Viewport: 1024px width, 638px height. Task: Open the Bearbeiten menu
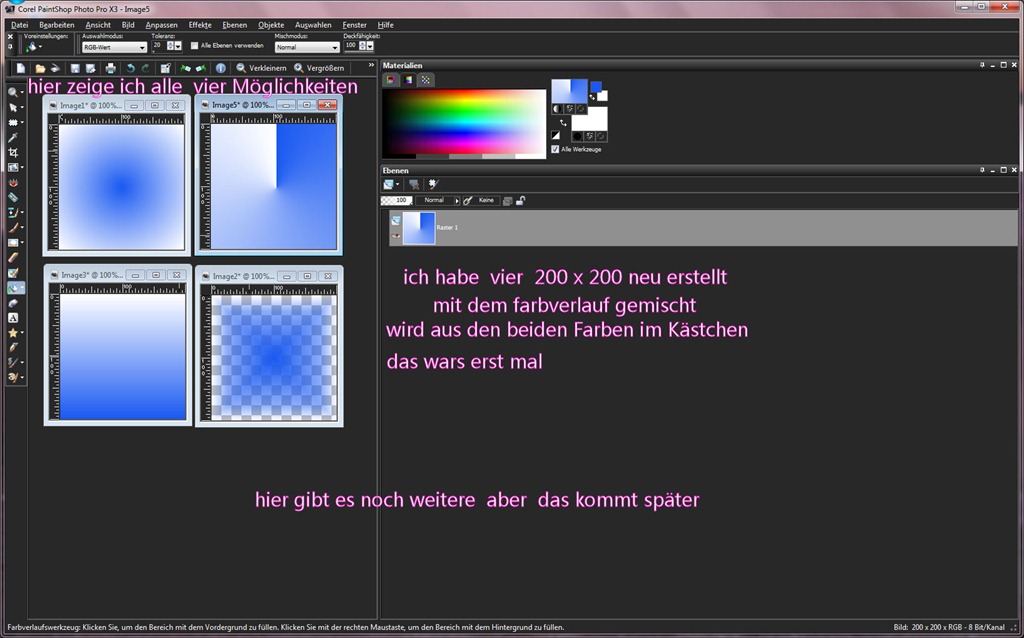(x=57, y=25)
